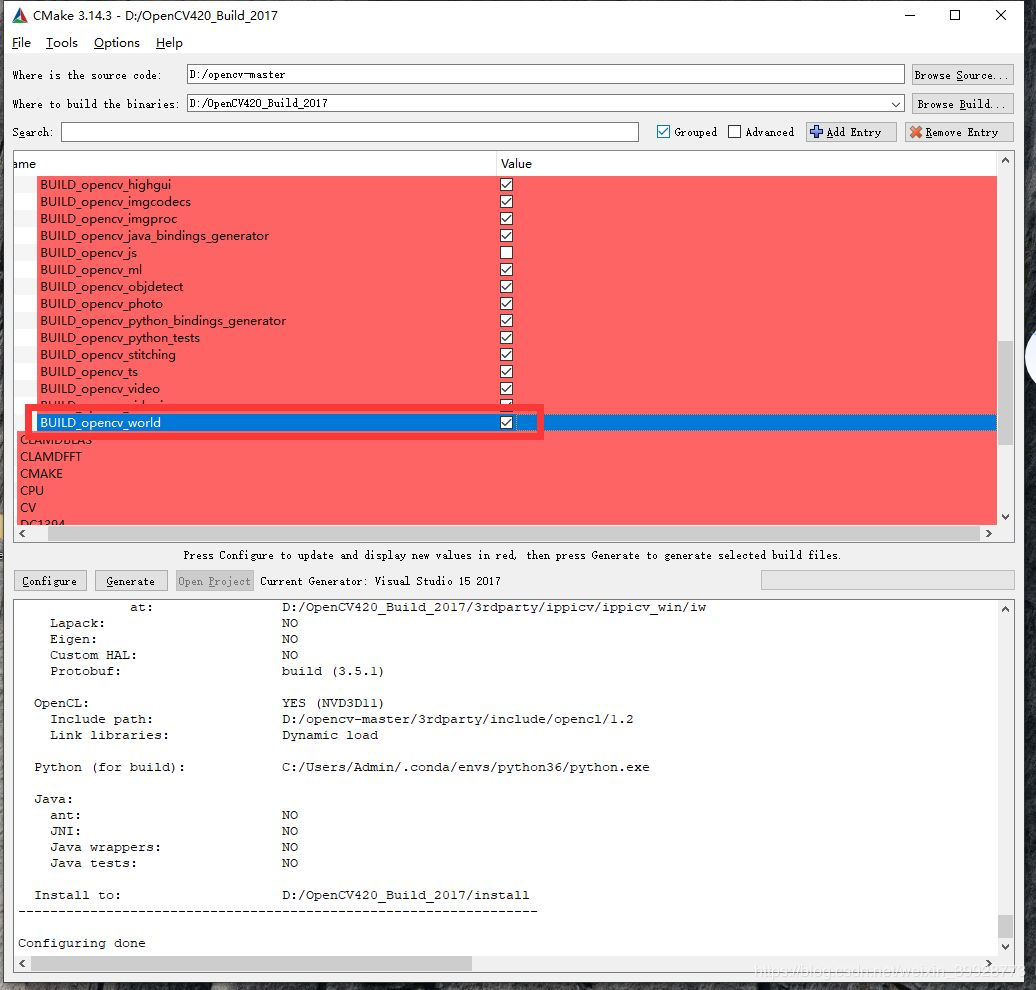Click entries list horizontal scroll right arrow
The width and height of the screenshot is (1036, 990).
(x=988, y=533)
